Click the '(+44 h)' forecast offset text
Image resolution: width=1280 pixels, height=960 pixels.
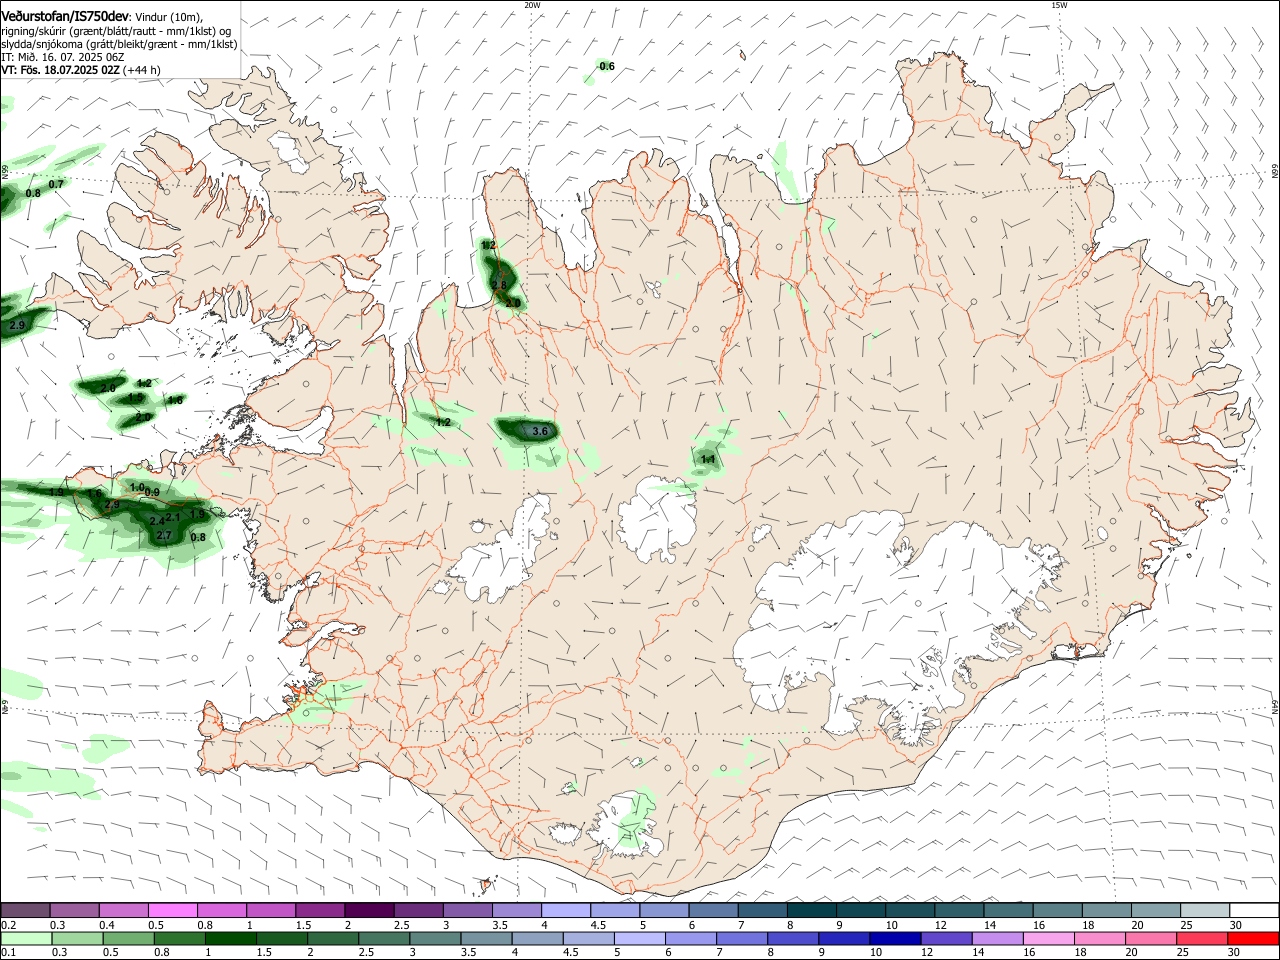point(142,70)
